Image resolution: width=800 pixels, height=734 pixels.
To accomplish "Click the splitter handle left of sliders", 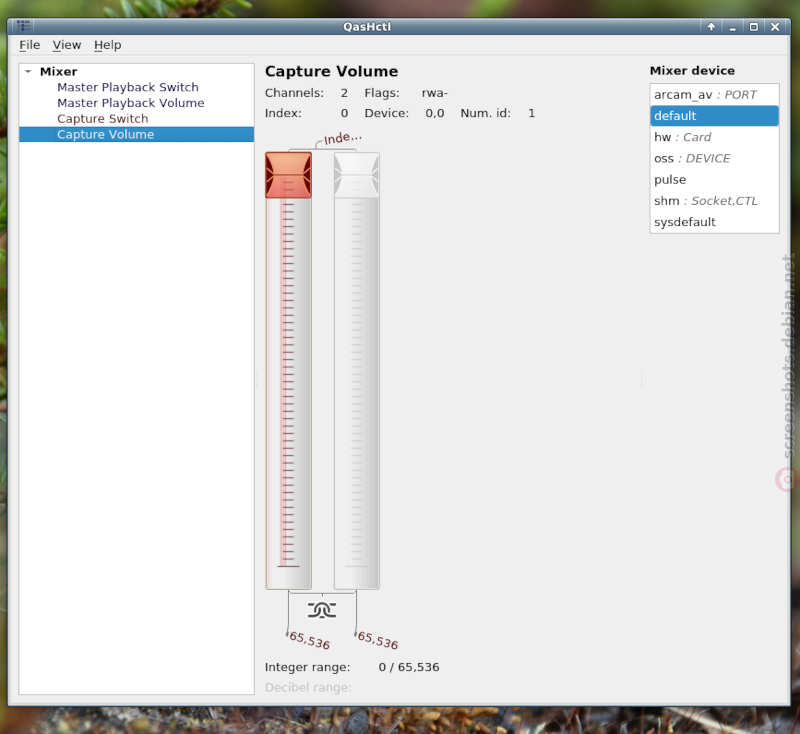I will coord(257,379).
